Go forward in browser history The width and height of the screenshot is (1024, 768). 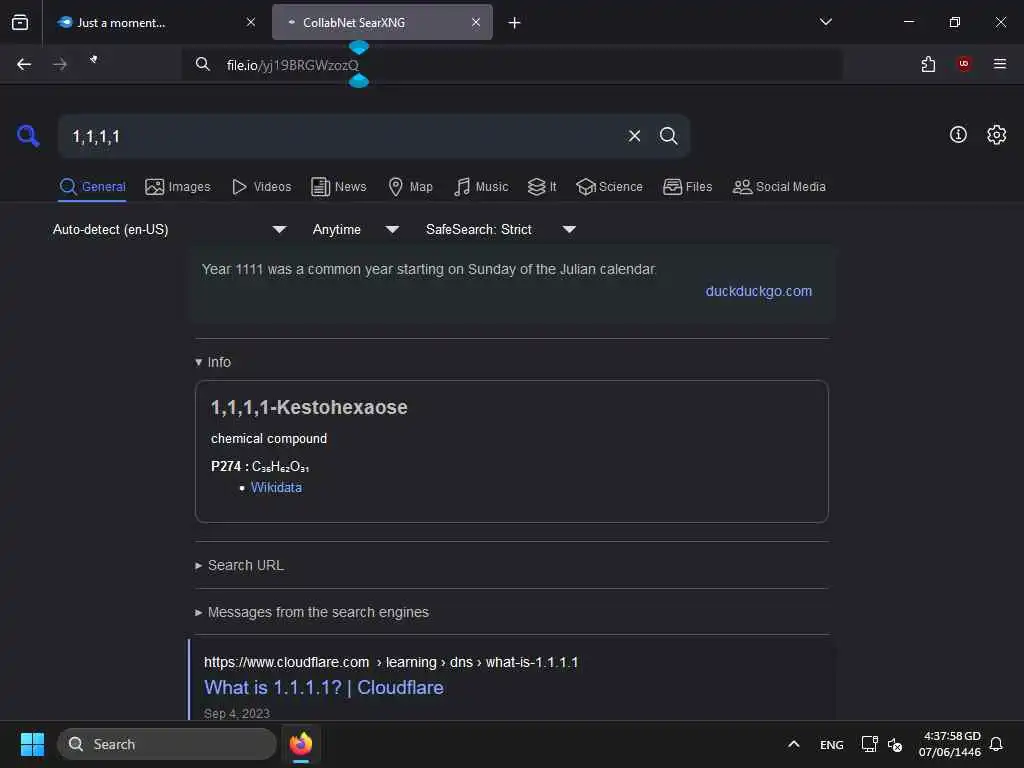click(x=59, y=64)
